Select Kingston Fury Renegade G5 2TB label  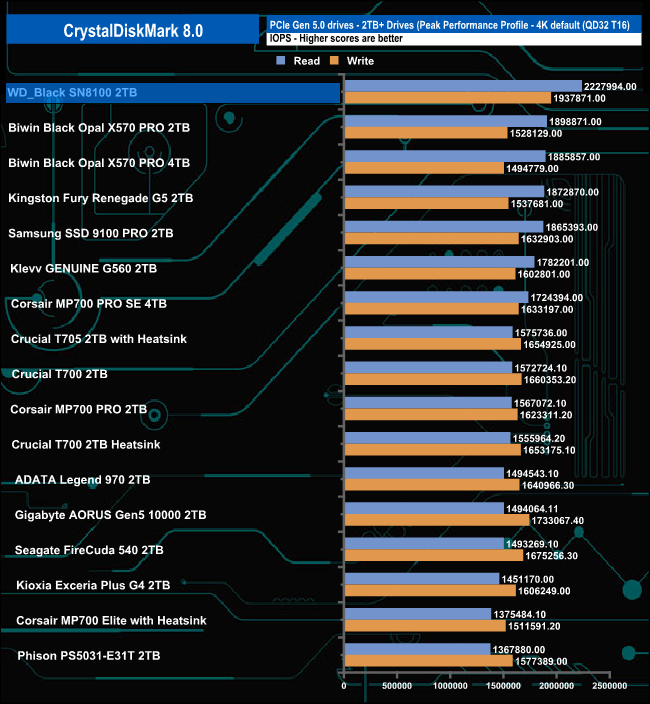[x=101, y=198]
